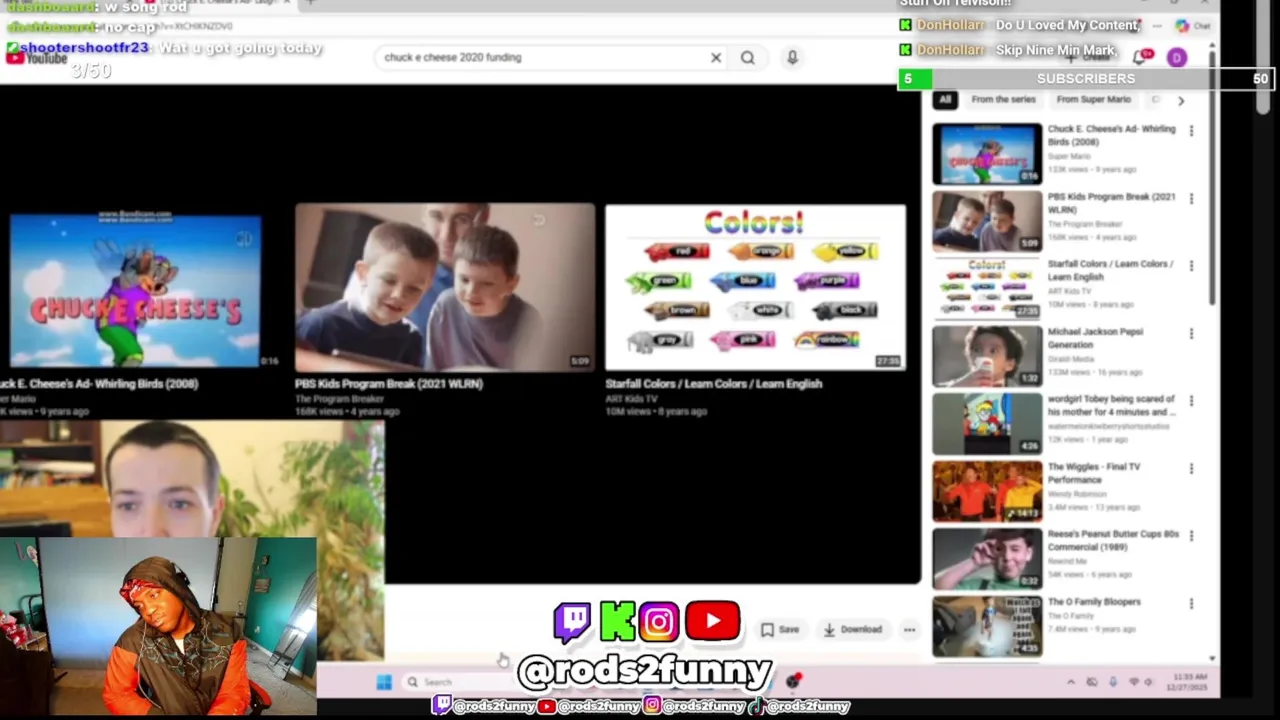Open options for The O Family Bloopers

[1191, 604]
